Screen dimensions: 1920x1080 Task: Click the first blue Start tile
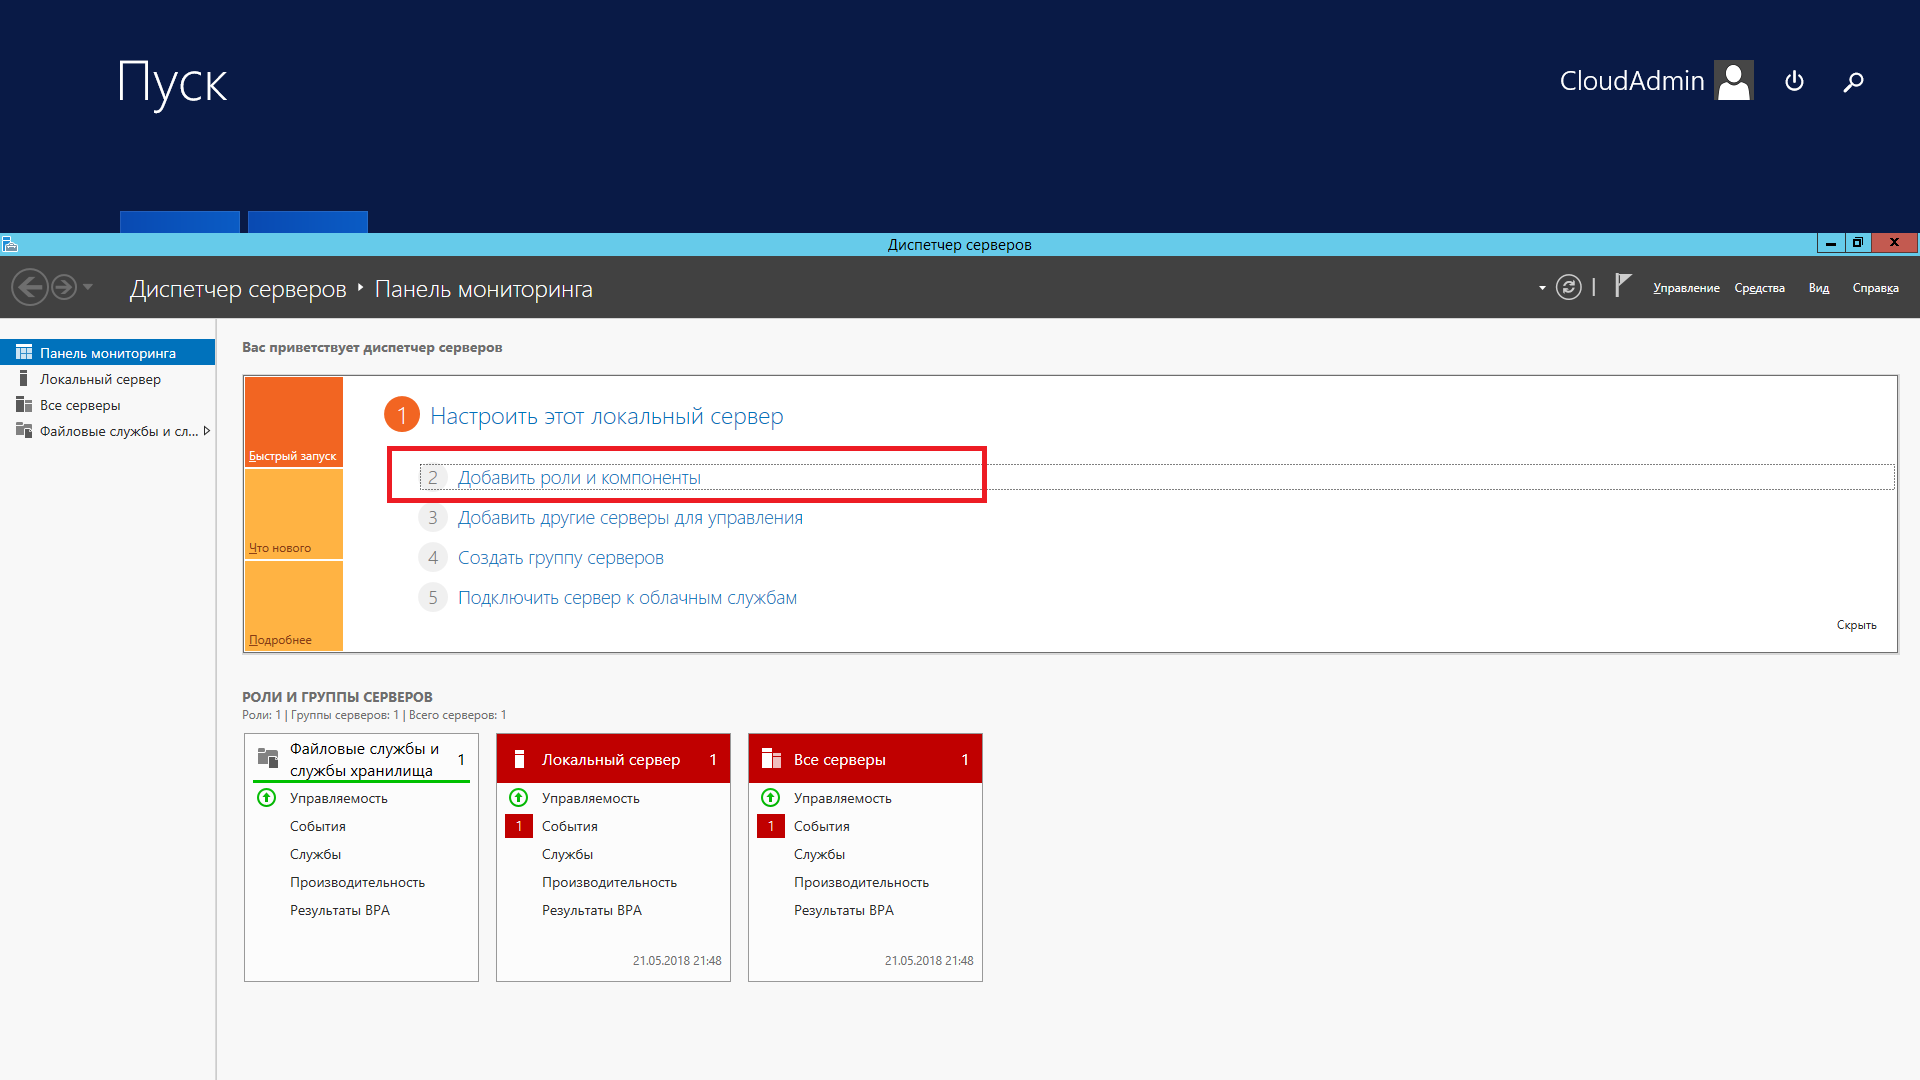180,222
